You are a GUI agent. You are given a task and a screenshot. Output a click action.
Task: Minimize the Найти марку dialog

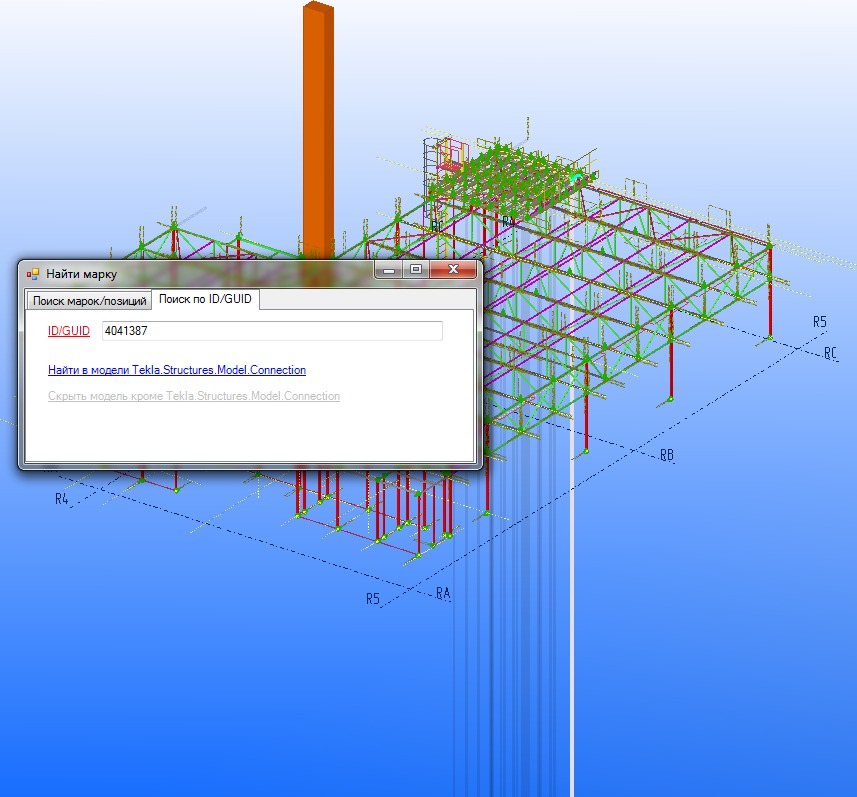[388, 270]
